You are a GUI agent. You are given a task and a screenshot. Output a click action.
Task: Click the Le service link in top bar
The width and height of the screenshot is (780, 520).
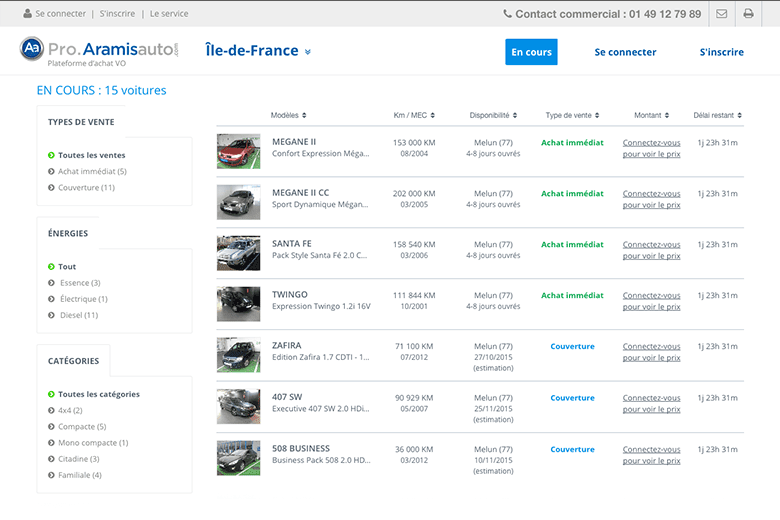(169, 14)
